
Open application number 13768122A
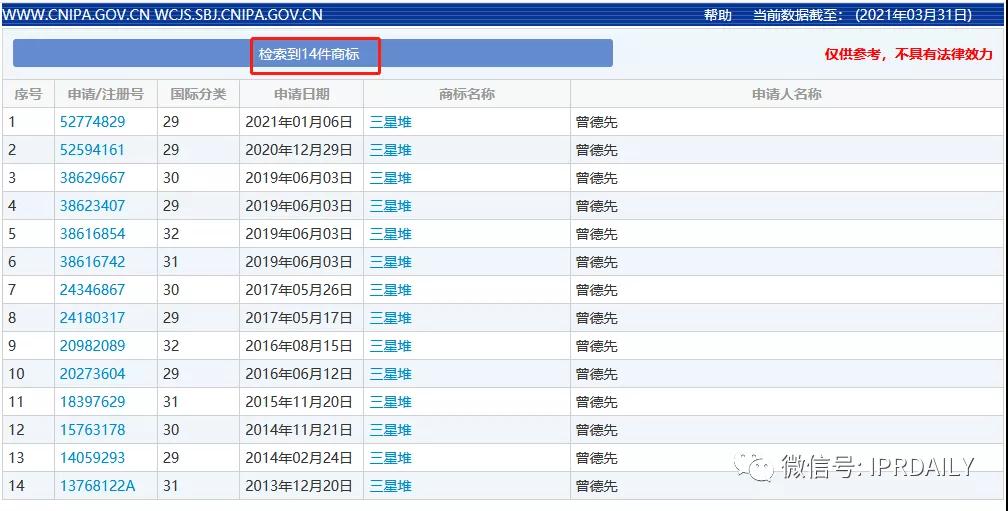pyautogui.click(x=98, y=485)
